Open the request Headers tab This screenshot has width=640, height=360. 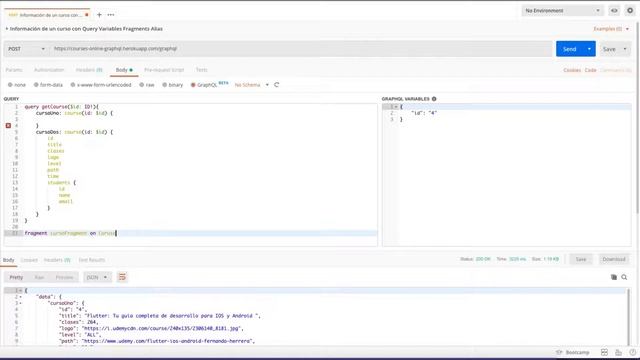(x=89, y=70)
